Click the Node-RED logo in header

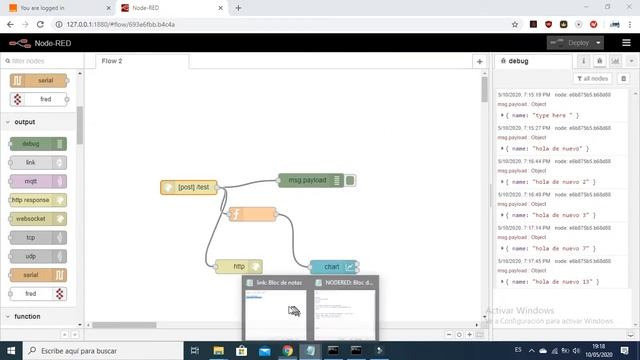[20, 43]
